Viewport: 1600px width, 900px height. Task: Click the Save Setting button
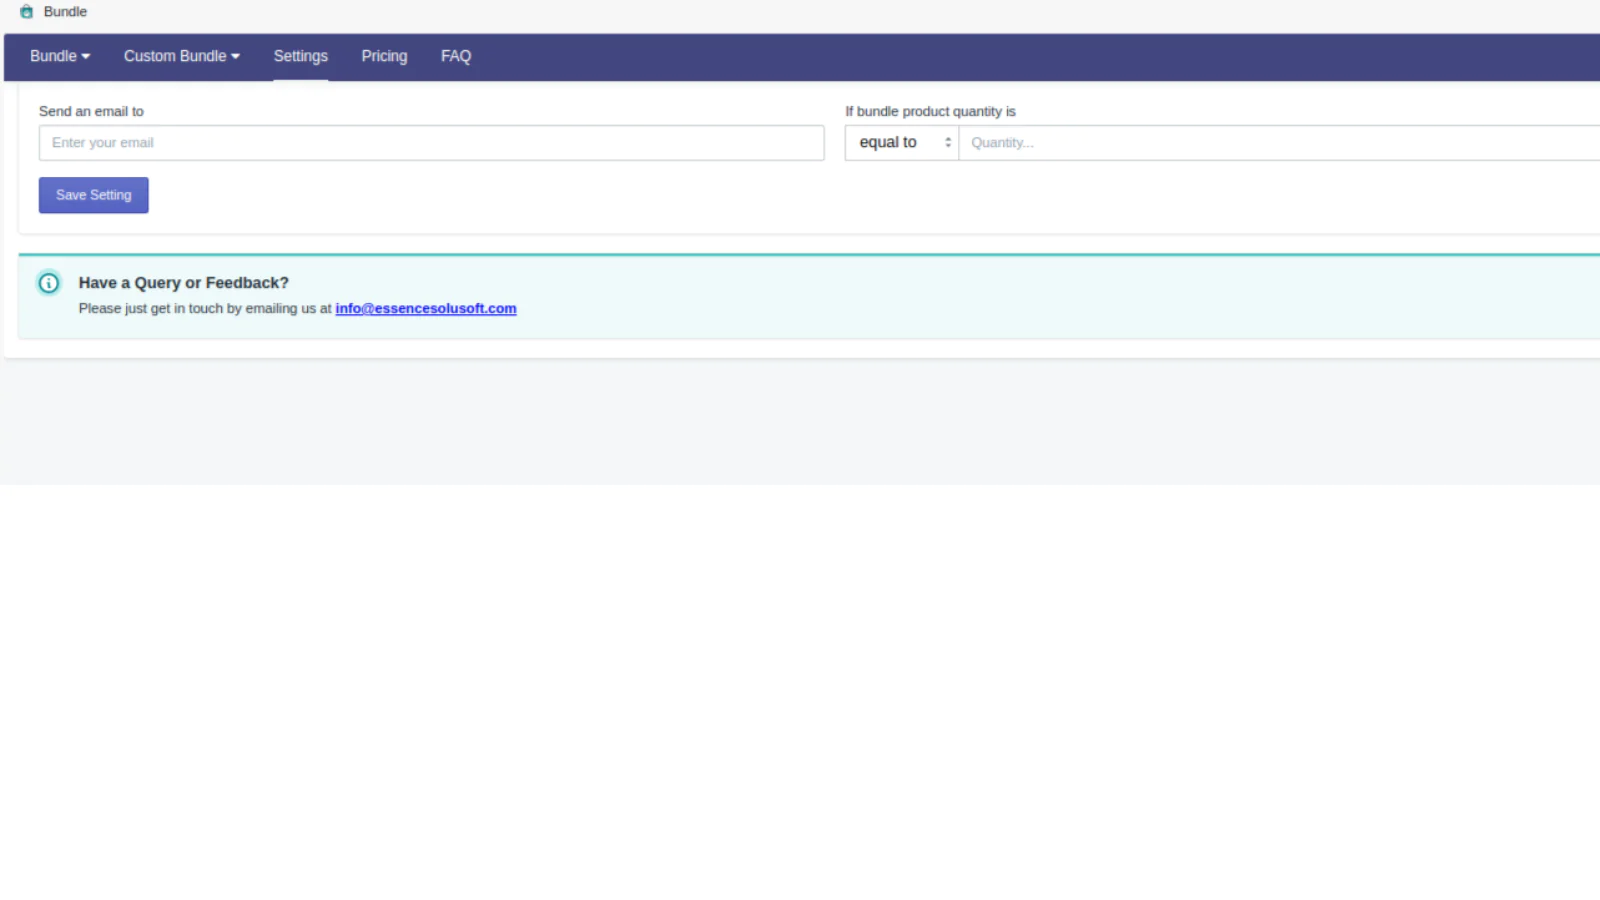point(94,195)
